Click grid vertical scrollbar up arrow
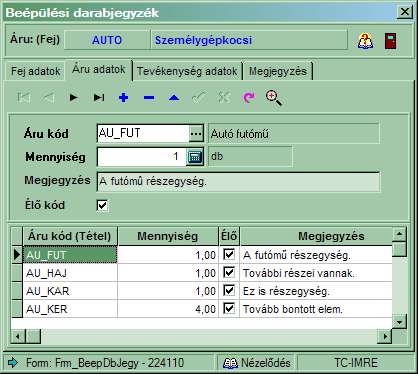The width and height of the screenshot is (418, 374). click(x=399, y=235)
